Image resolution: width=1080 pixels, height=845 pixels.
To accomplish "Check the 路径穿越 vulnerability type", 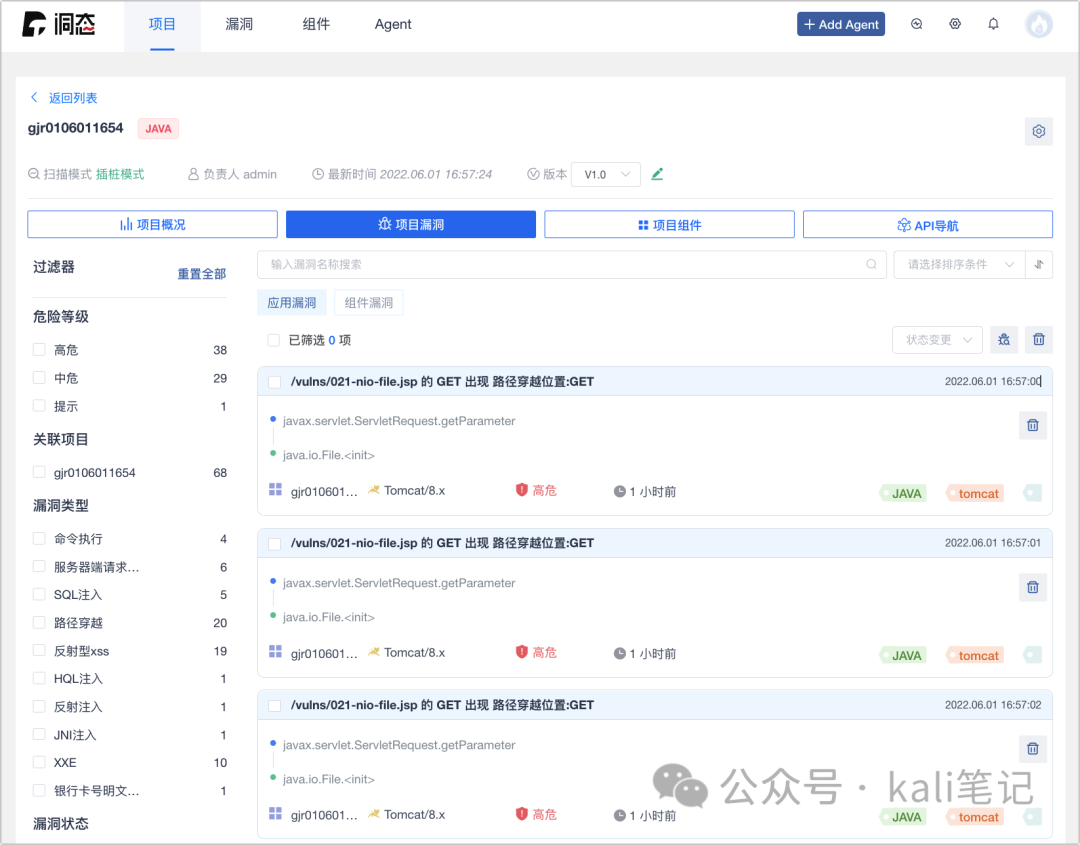I will (x=39, y=623).
